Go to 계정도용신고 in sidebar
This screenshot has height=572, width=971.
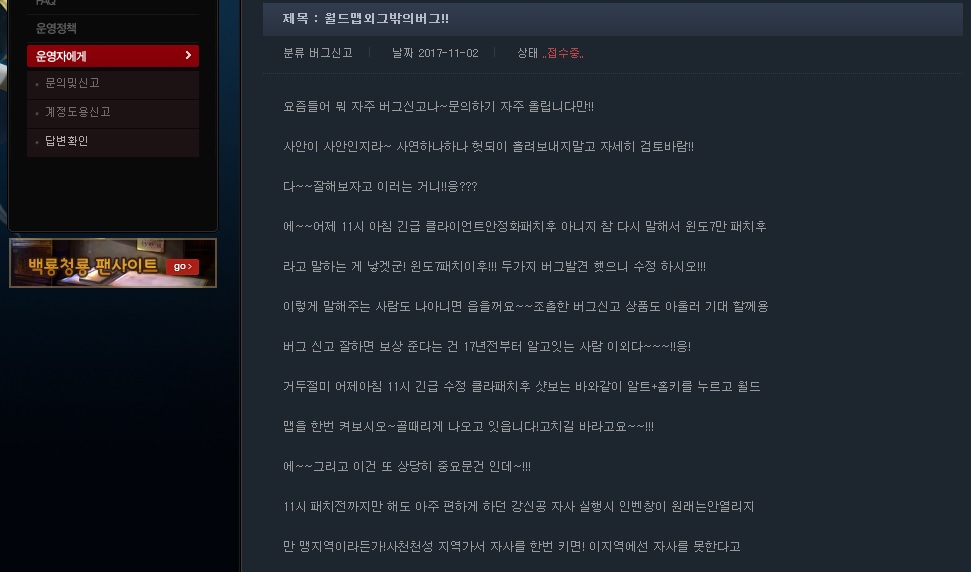[x=78, y=112]
